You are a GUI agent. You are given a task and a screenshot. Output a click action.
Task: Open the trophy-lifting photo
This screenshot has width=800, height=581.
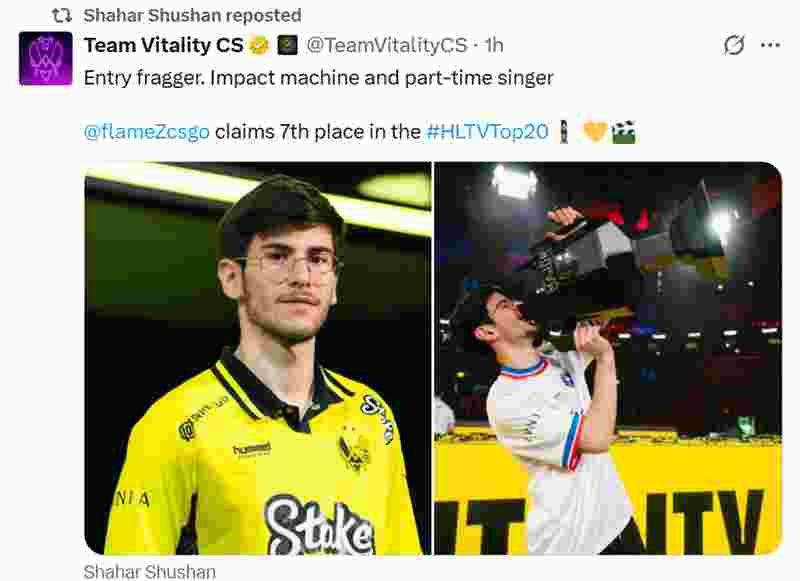coord(608,358)
